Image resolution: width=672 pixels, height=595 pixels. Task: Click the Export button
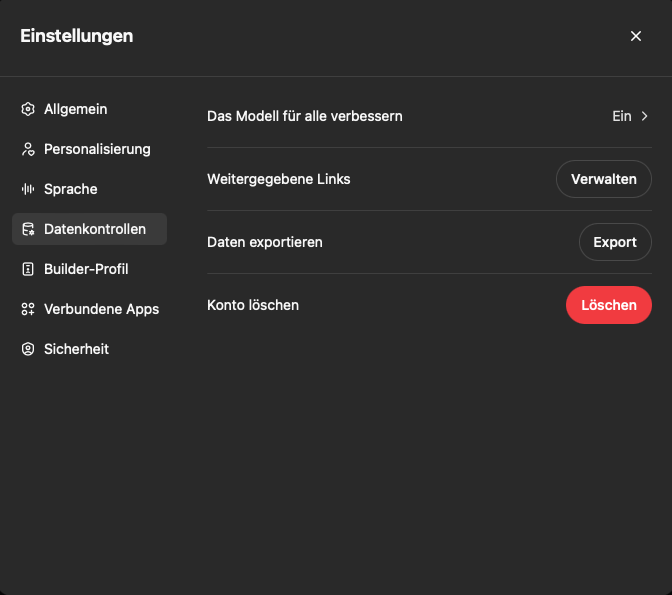coord(615,242)
